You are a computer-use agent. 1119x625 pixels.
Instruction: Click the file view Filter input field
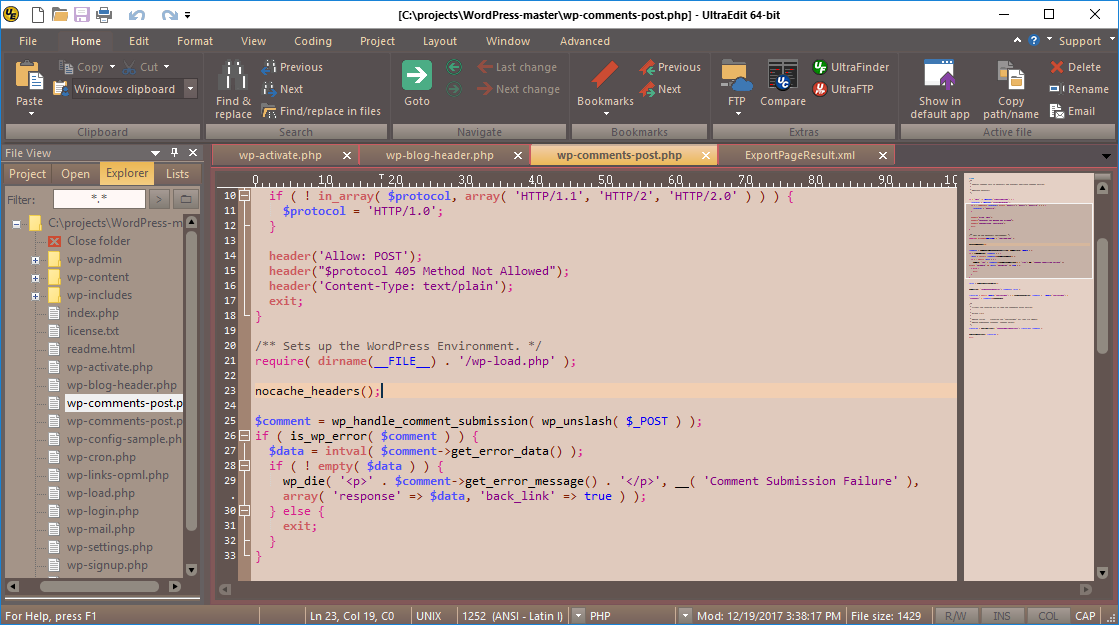pos(98,199)
